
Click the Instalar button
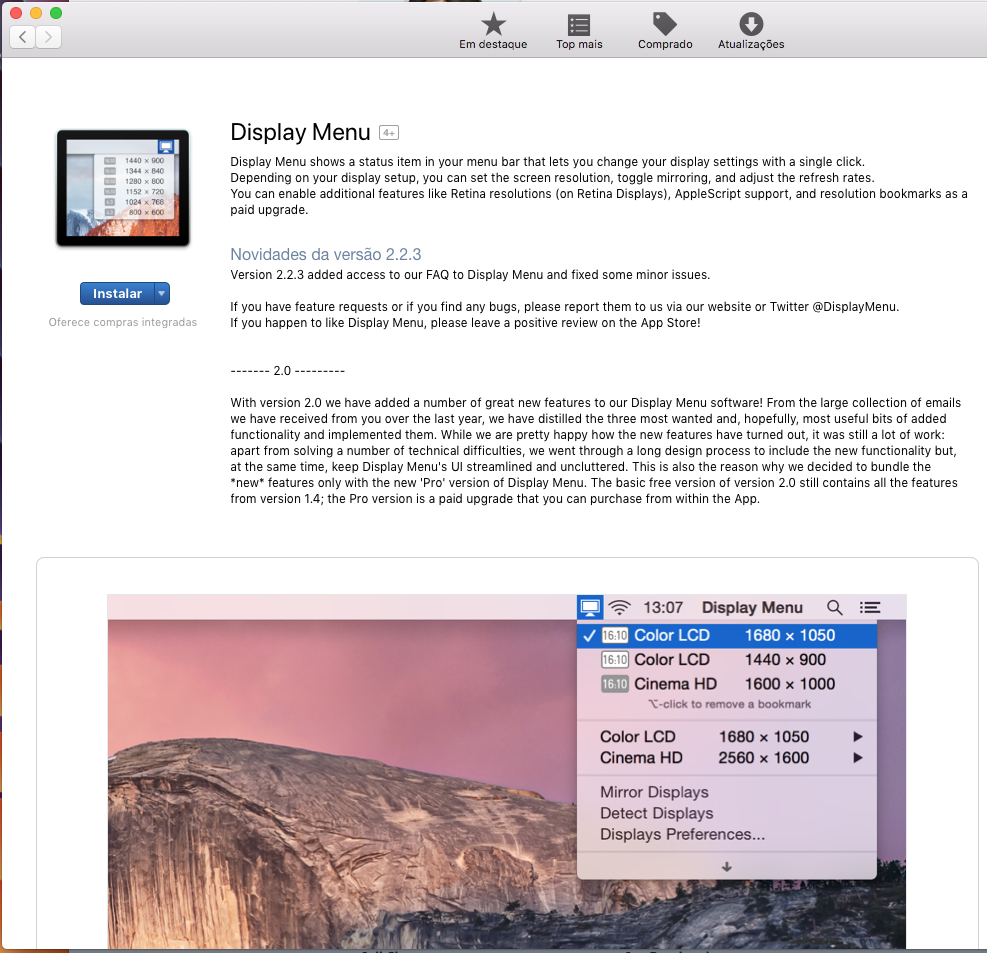click(117, 293)
